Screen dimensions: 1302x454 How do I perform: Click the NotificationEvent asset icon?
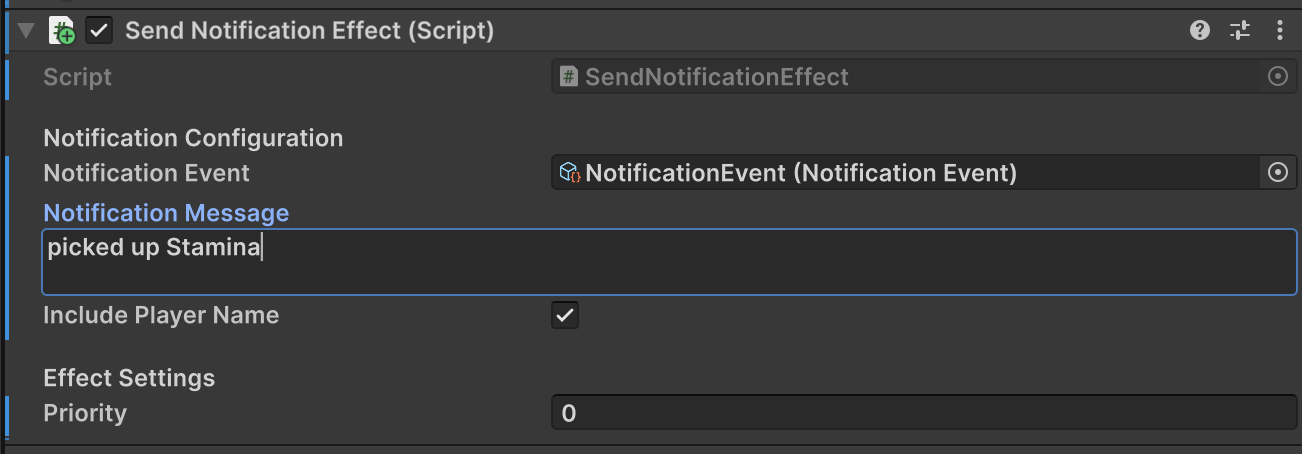coord(570,173)
